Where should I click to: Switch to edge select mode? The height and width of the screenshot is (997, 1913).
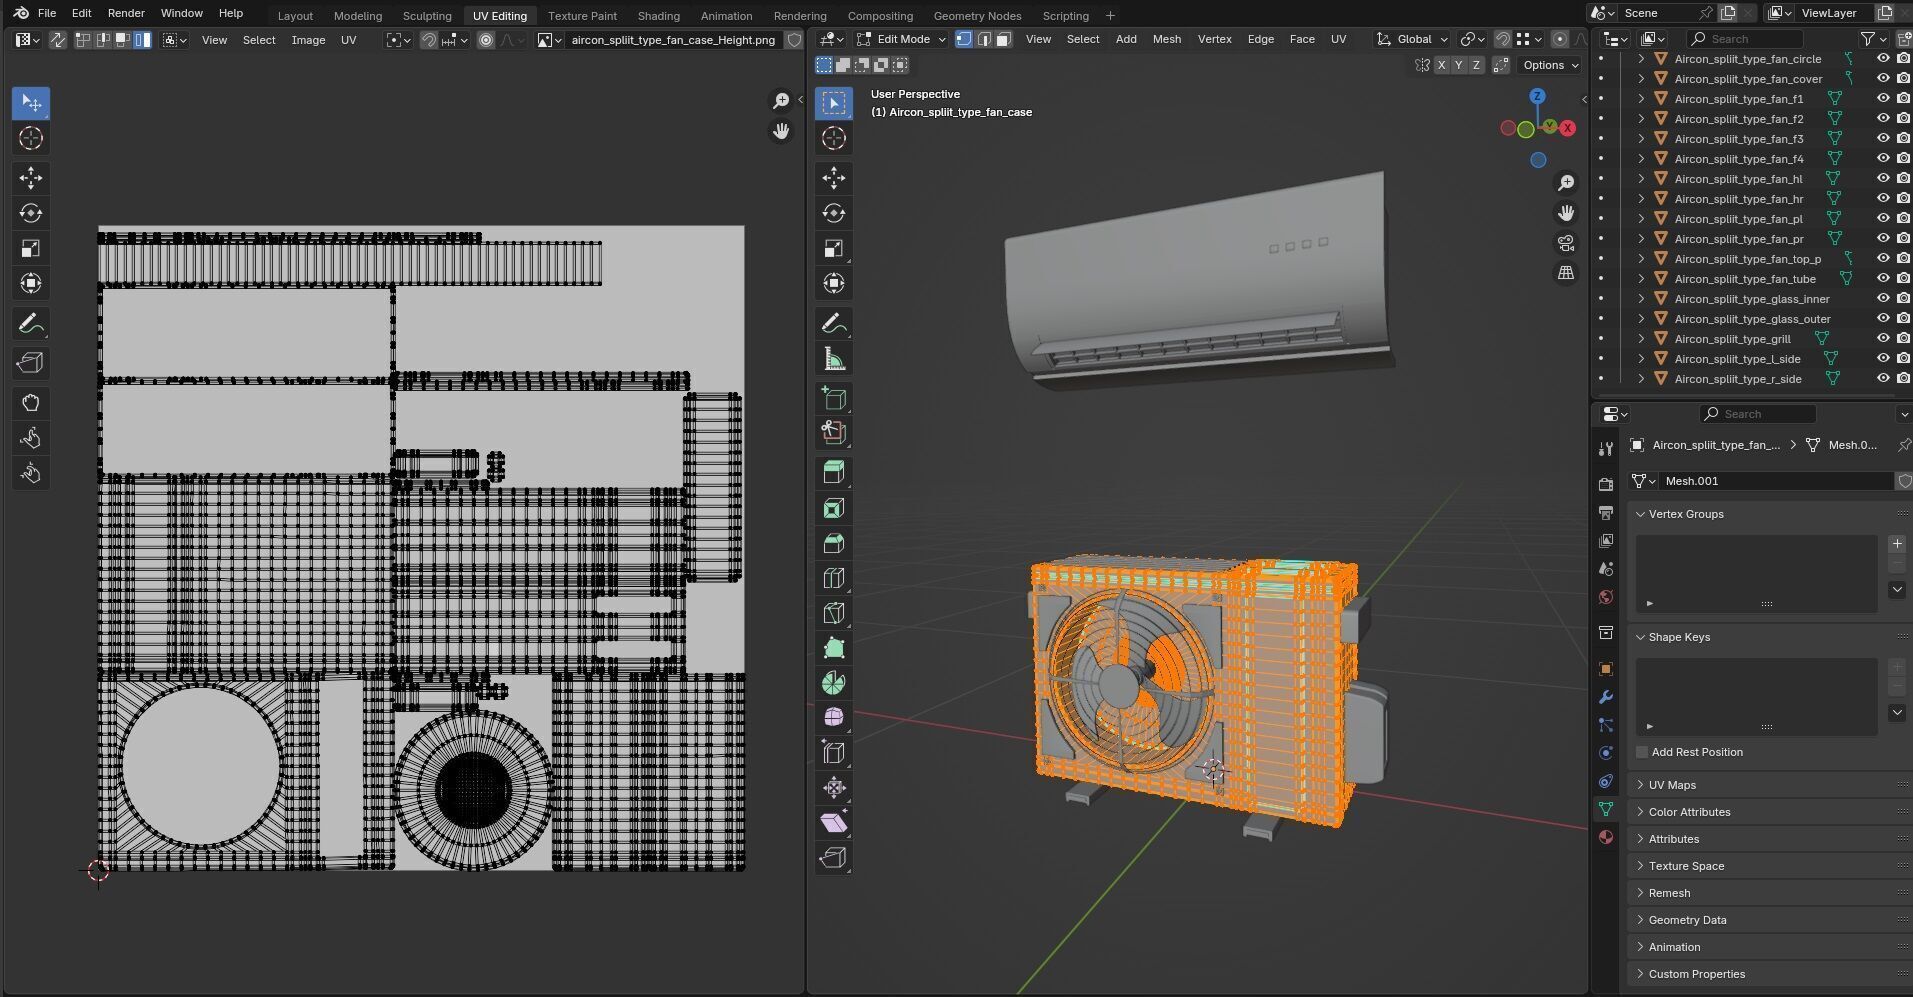pos(984,39)
